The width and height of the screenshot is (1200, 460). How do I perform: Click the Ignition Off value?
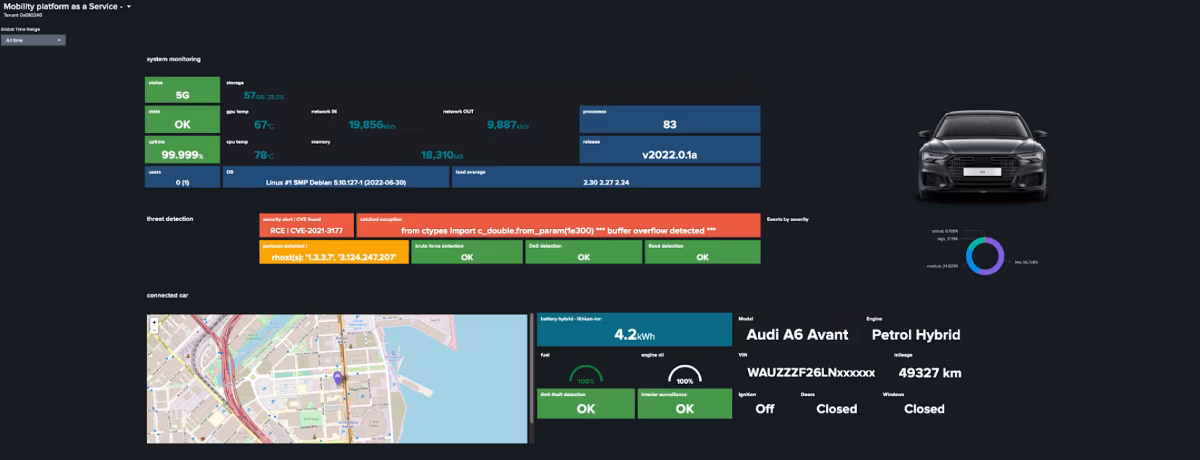pos(765,408)
